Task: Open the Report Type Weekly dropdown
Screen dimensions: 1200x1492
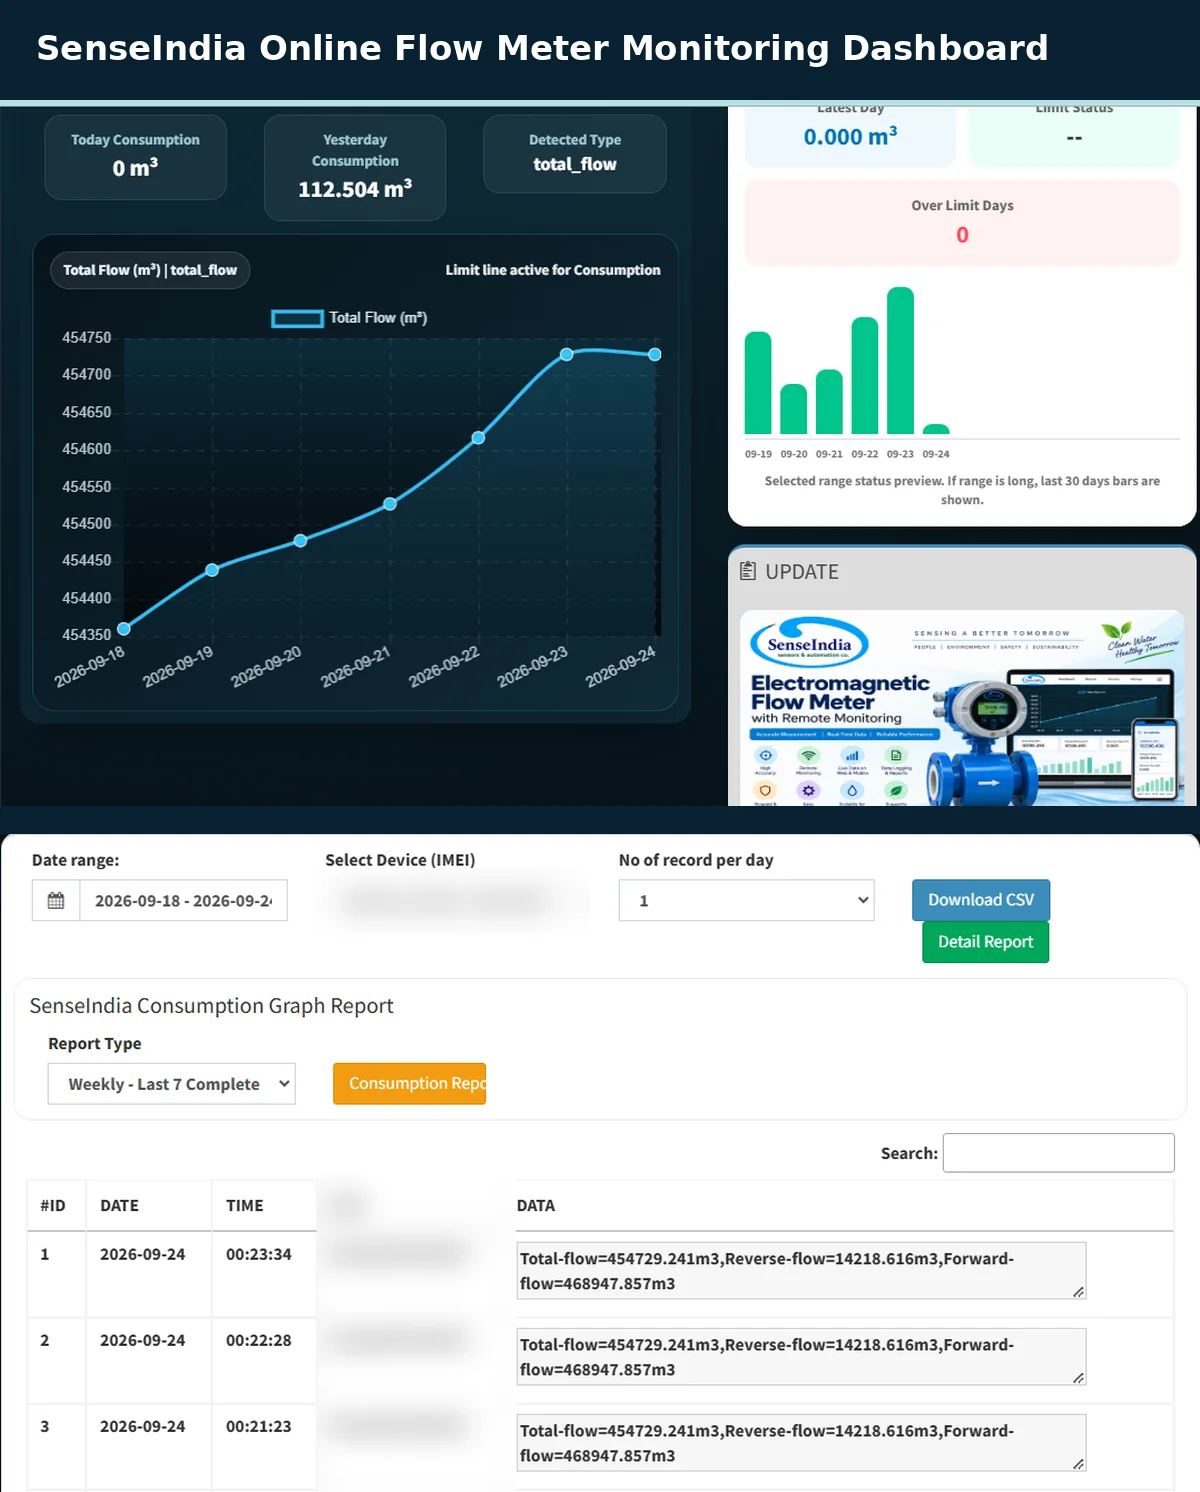Action: point(172,1084)
